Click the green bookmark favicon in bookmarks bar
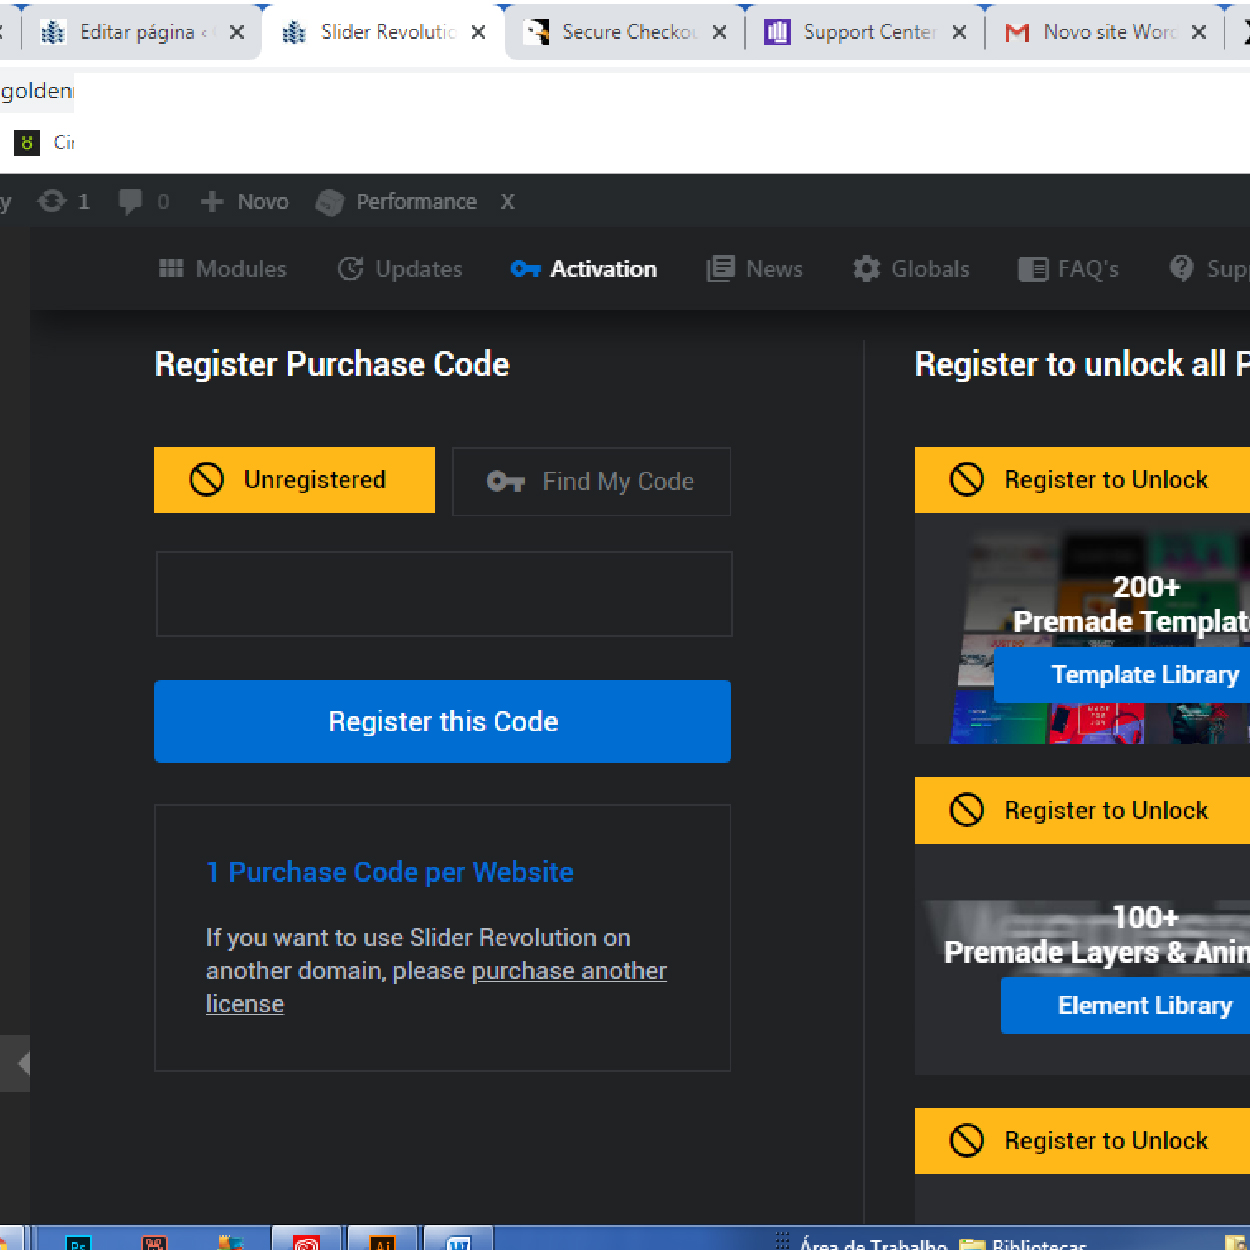 [27, 143]
